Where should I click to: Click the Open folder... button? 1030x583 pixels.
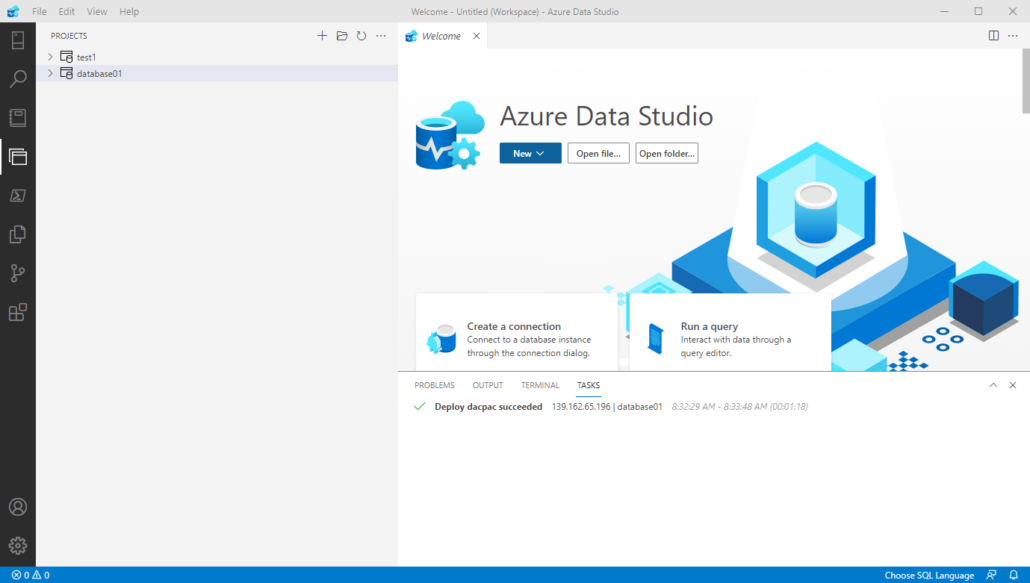(x=667, y=153)
